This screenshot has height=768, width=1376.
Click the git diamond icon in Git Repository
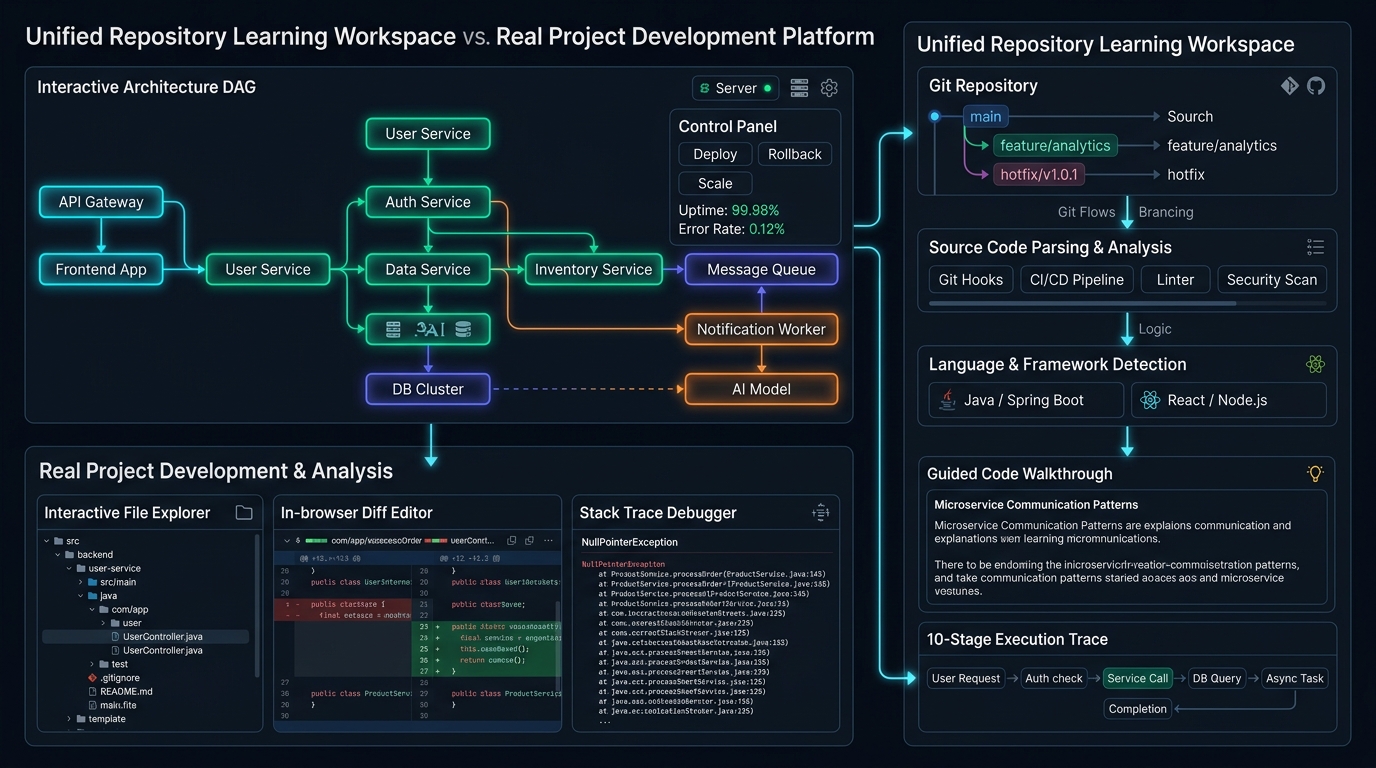point(1290,86)
